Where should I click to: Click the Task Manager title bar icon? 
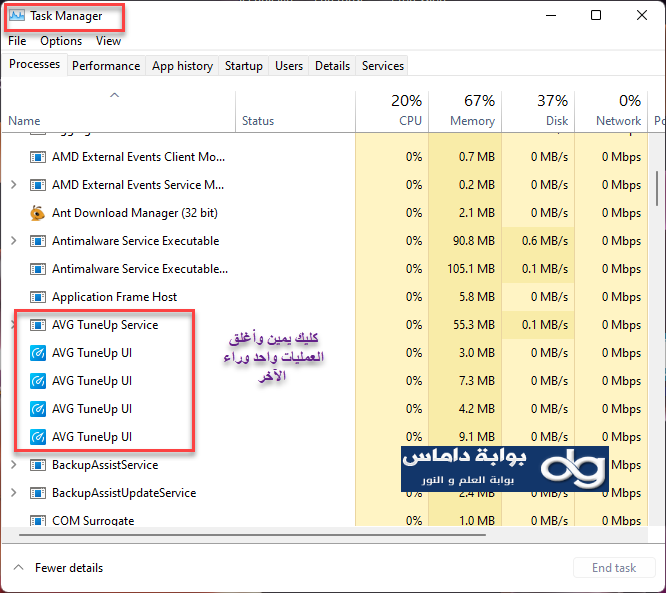pos(17,16)
